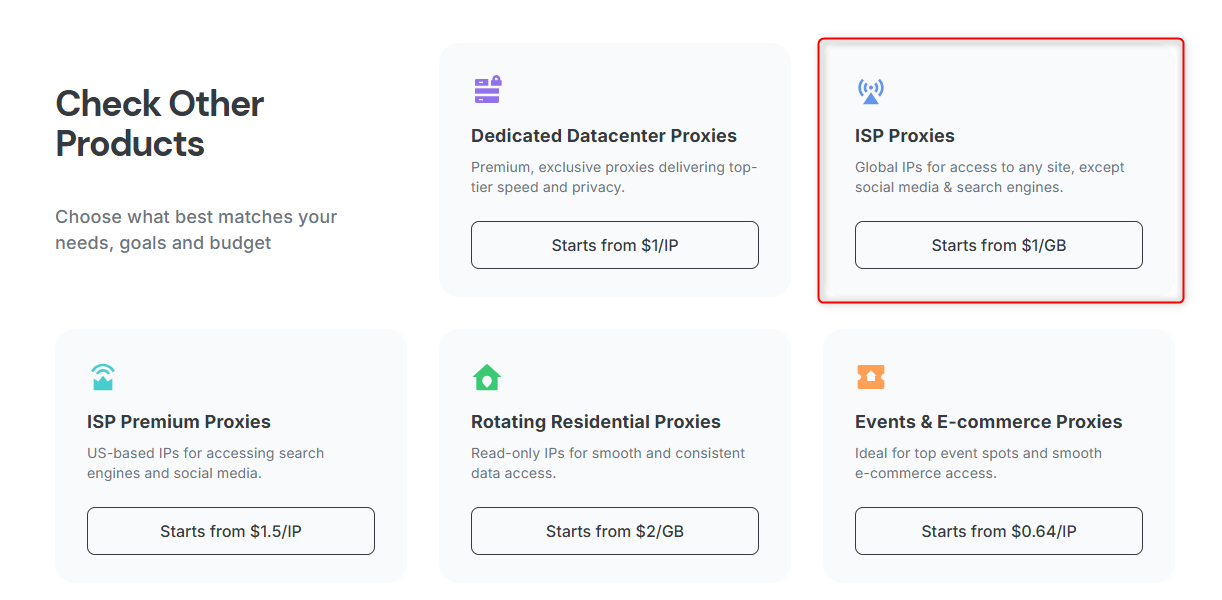This screenshot has width=1222, height=600.
Task: Select the "Starts from $1.5/IP" button
Action: (x=231, y=531)
